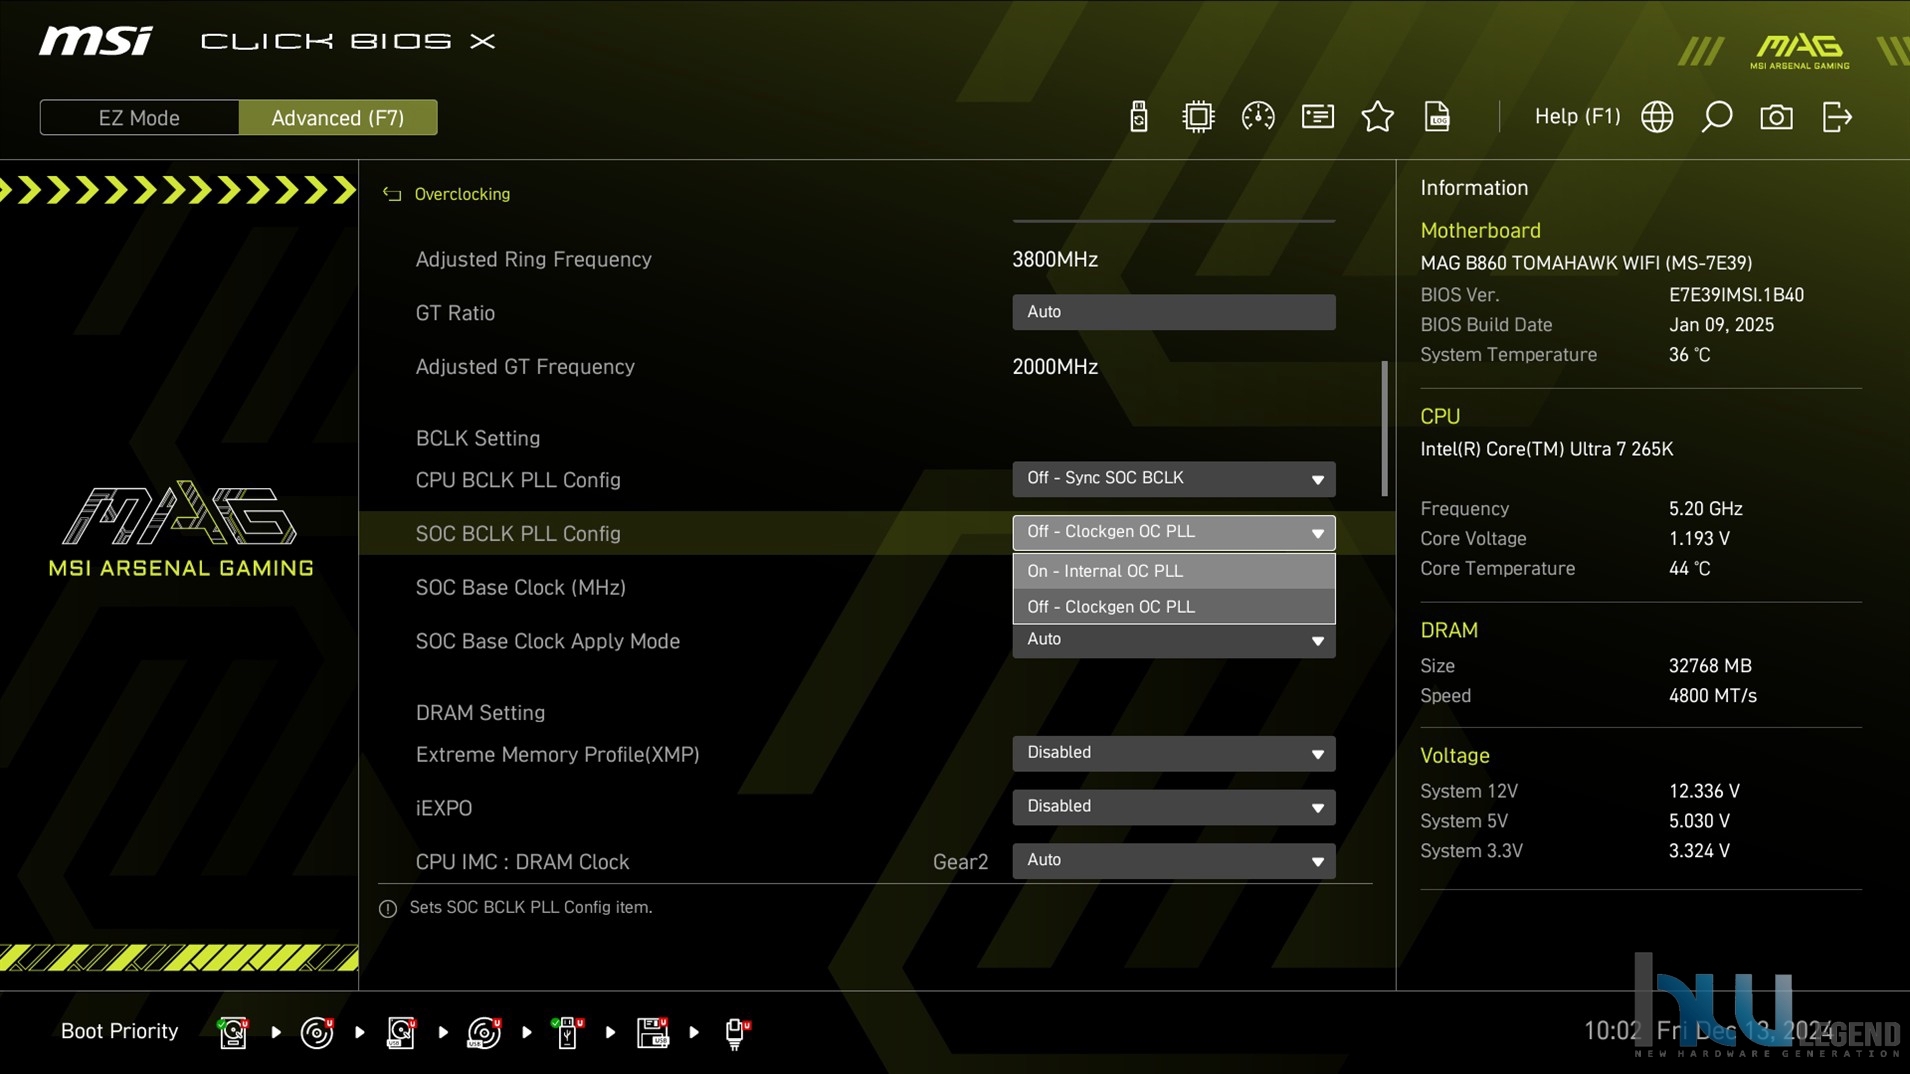This screenshot has height=1074, width=1910.
Task: Select the GT Ratio label
Action: (455, 313)
